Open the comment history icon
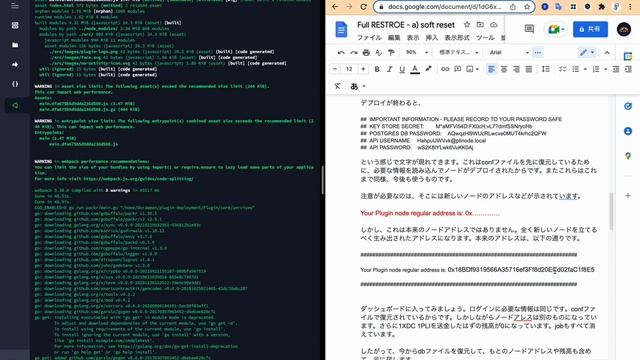 tap(529, 29)
